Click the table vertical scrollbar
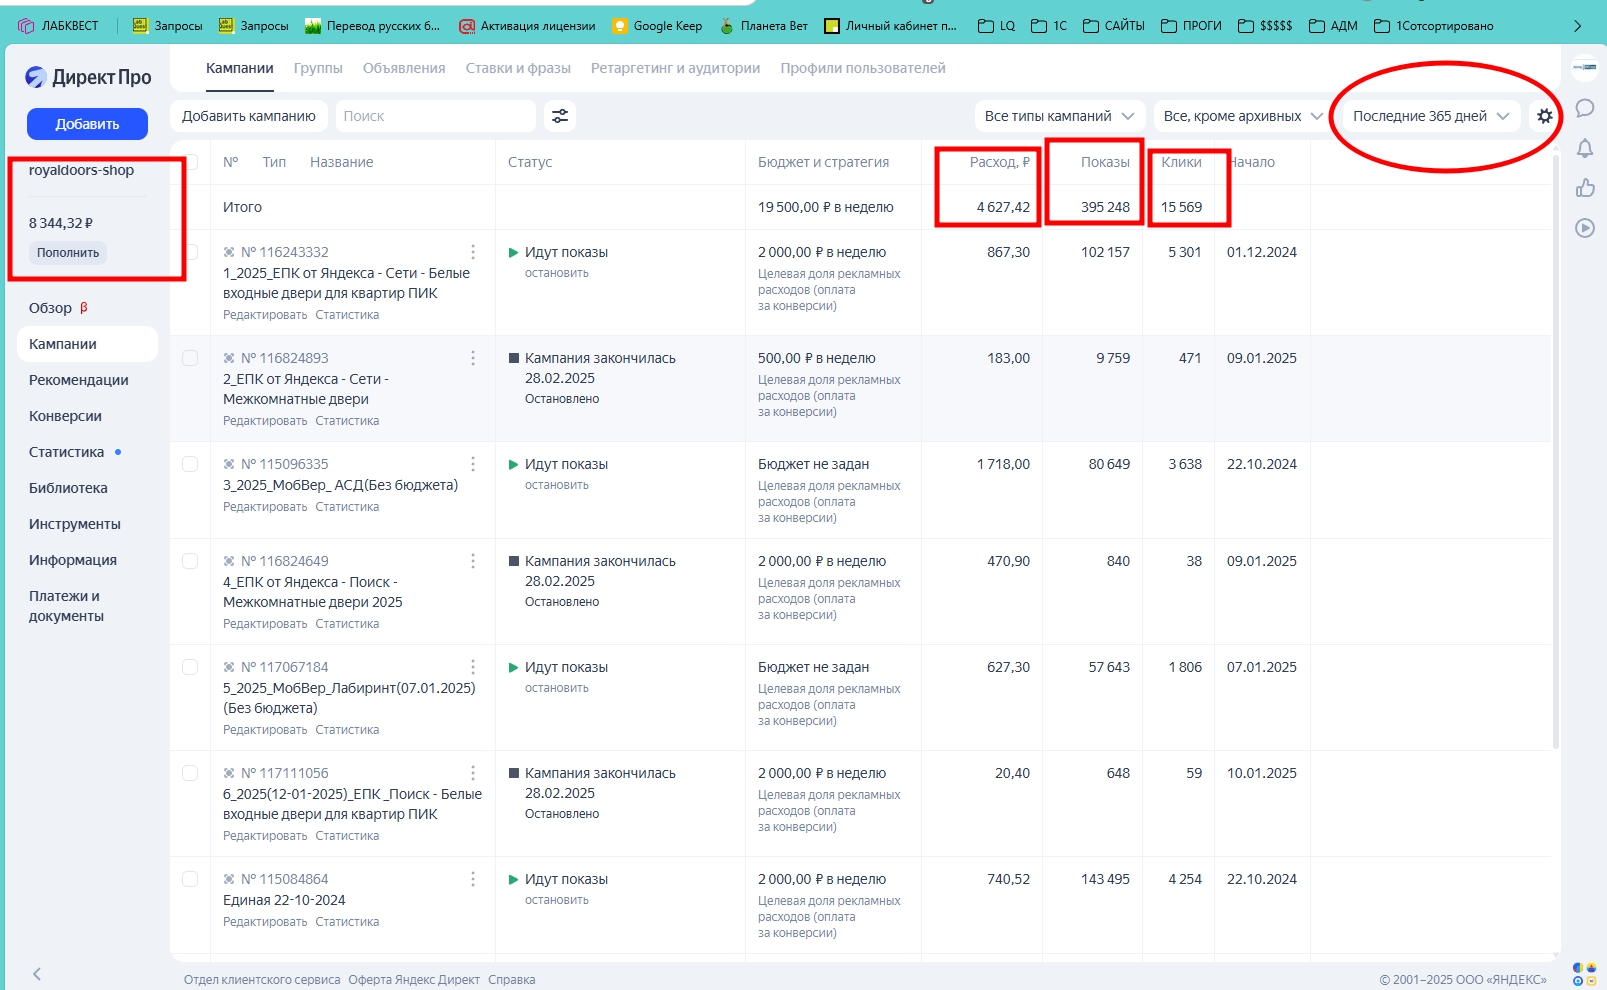1607x990 pixels. [x=1555, y=450]
